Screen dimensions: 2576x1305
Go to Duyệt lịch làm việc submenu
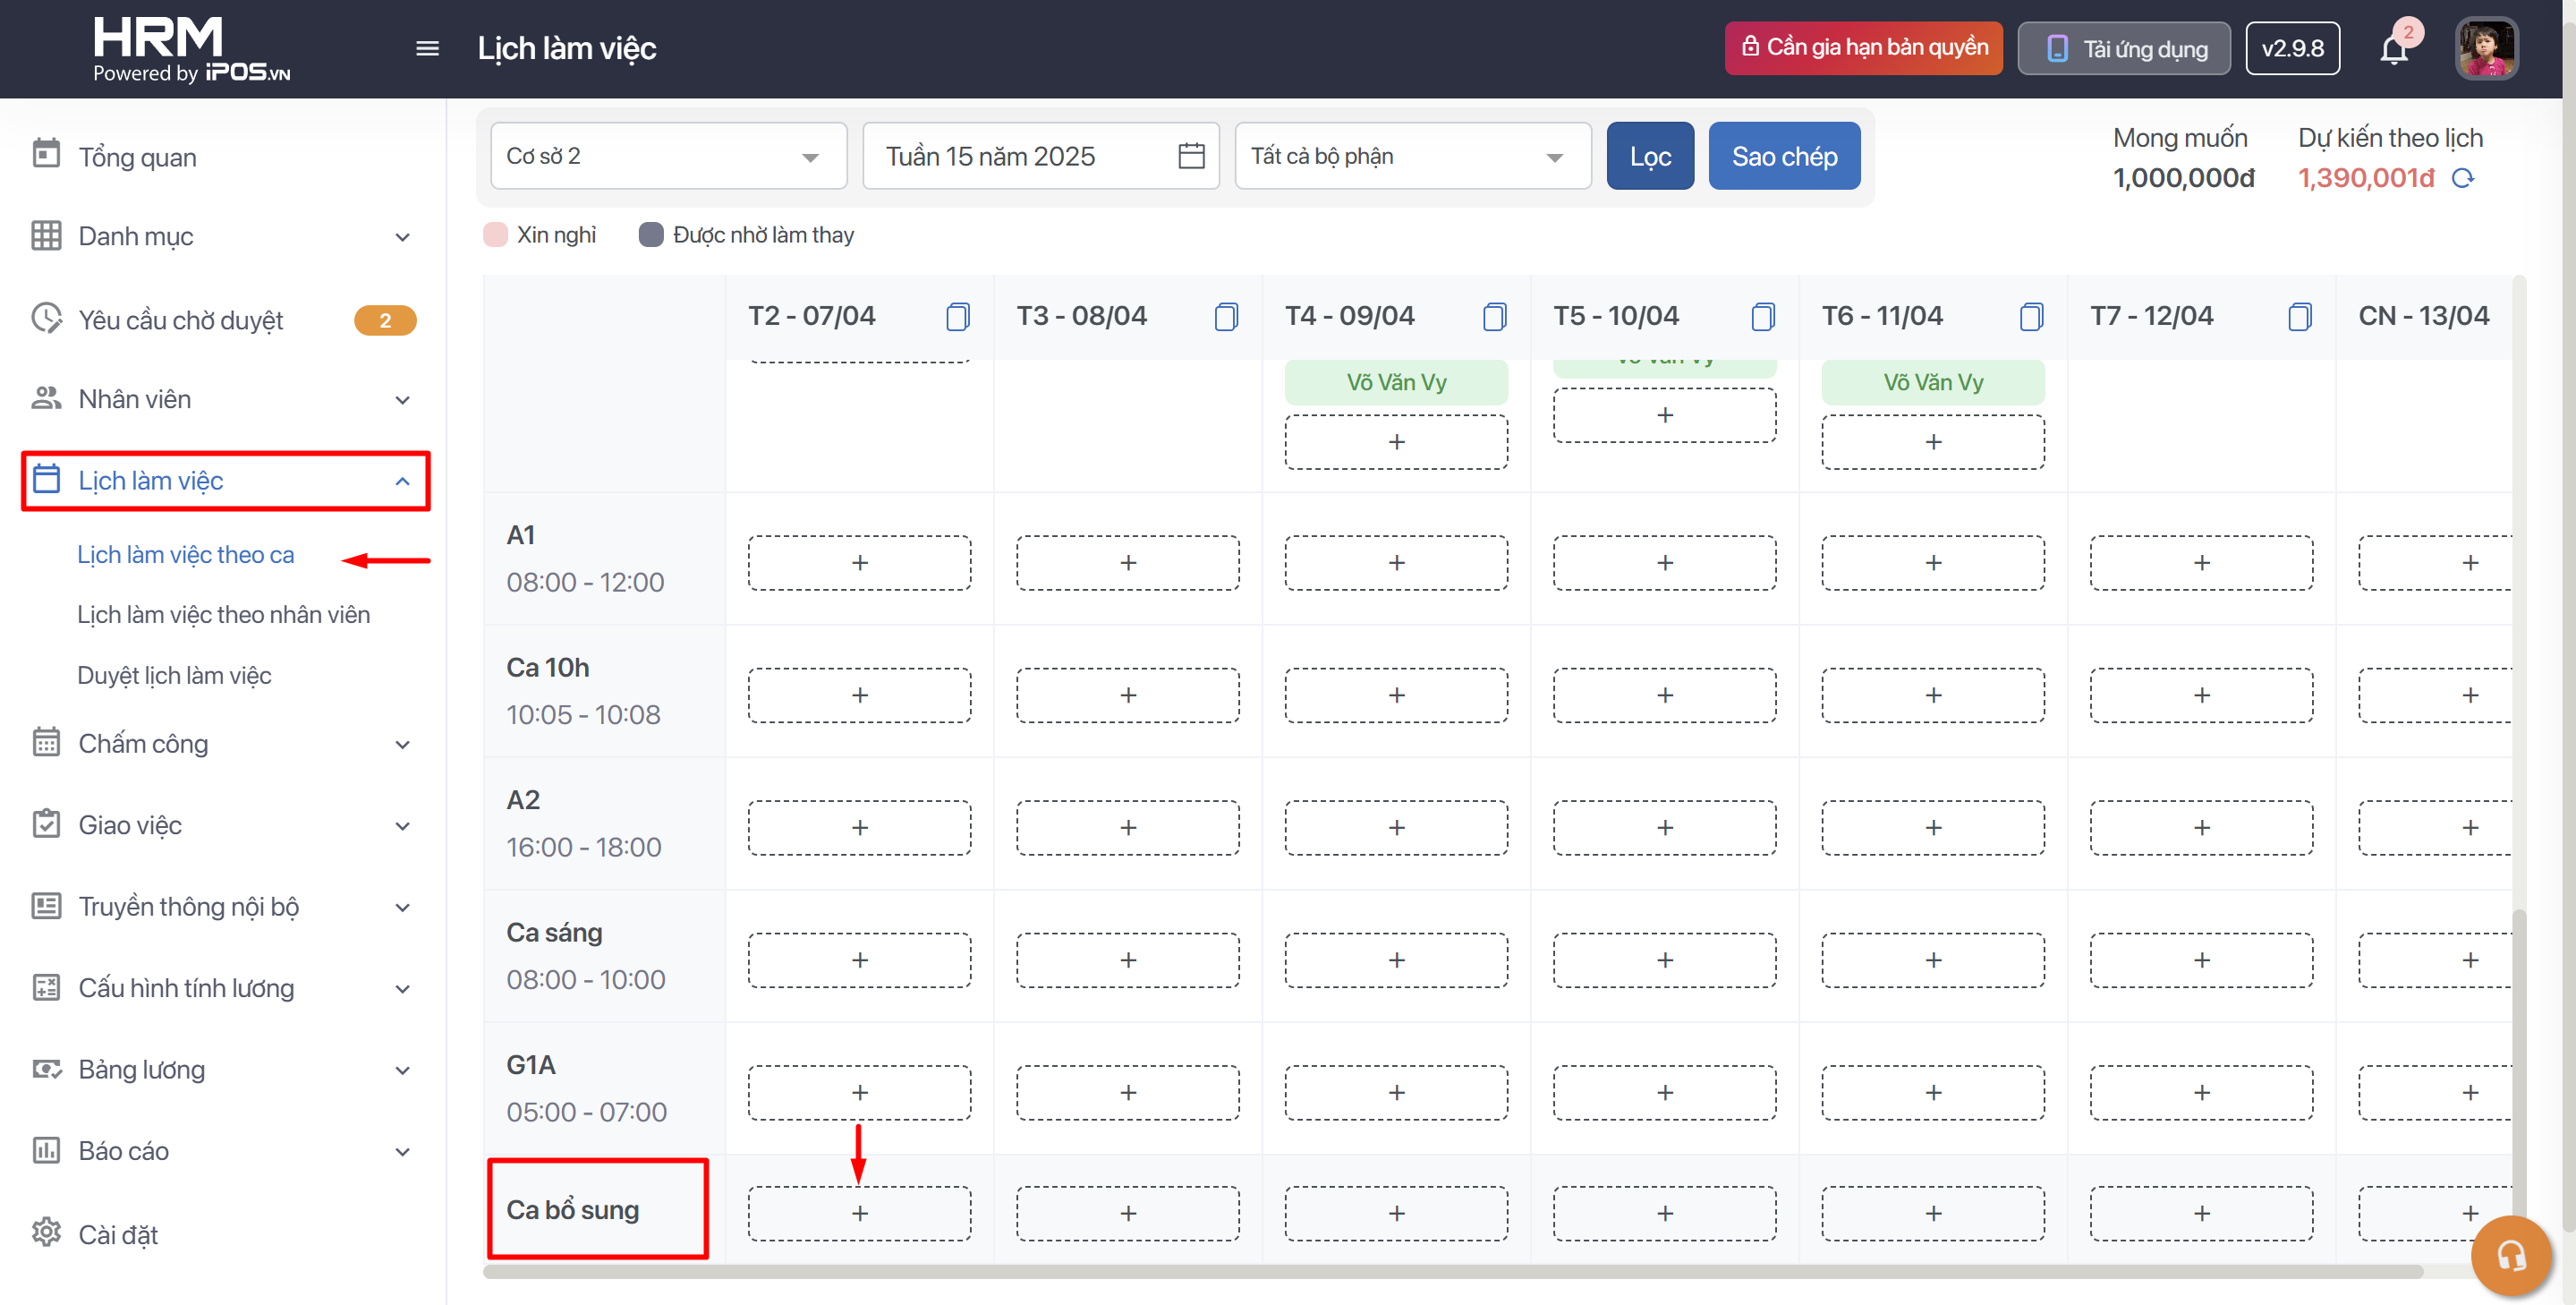pos(174,676)
